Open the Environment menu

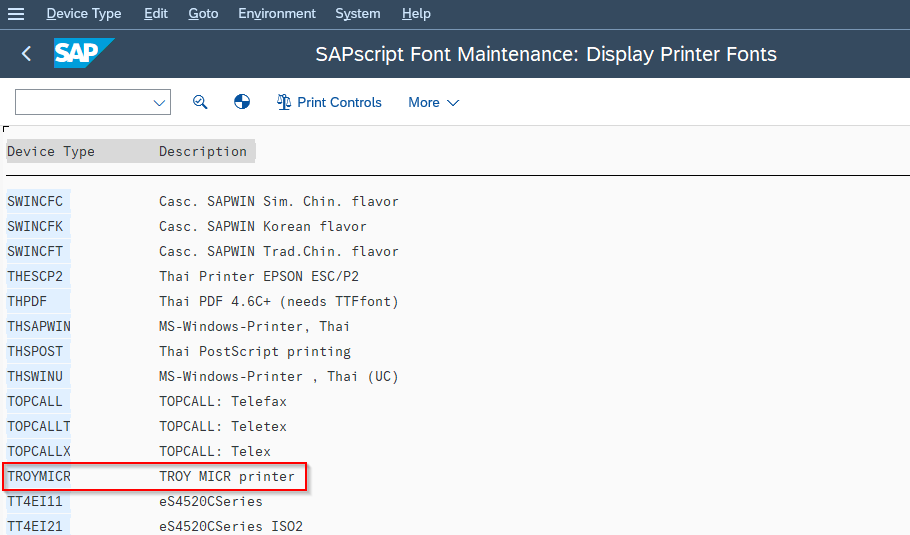(277, 13)
